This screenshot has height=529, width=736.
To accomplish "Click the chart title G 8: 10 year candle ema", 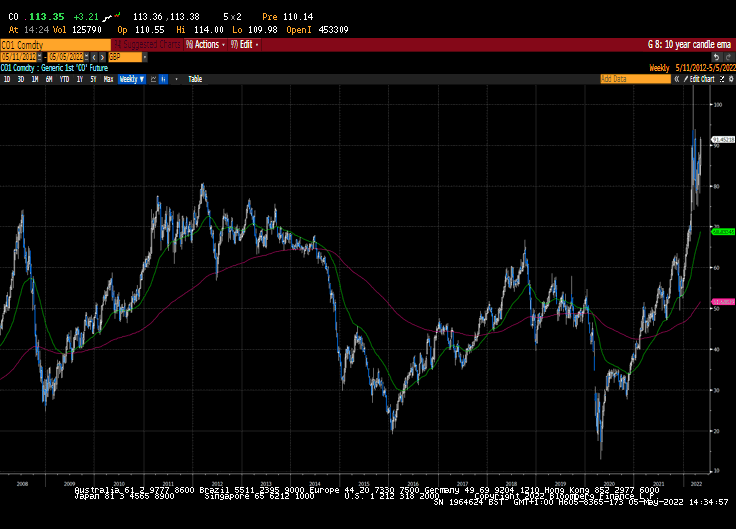I will pyautogui.click(x=689, y=45).
